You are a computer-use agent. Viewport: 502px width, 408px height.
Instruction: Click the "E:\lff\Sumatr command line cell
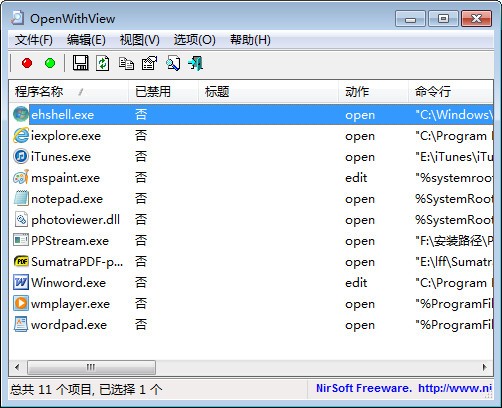click(x=454, y=261)
